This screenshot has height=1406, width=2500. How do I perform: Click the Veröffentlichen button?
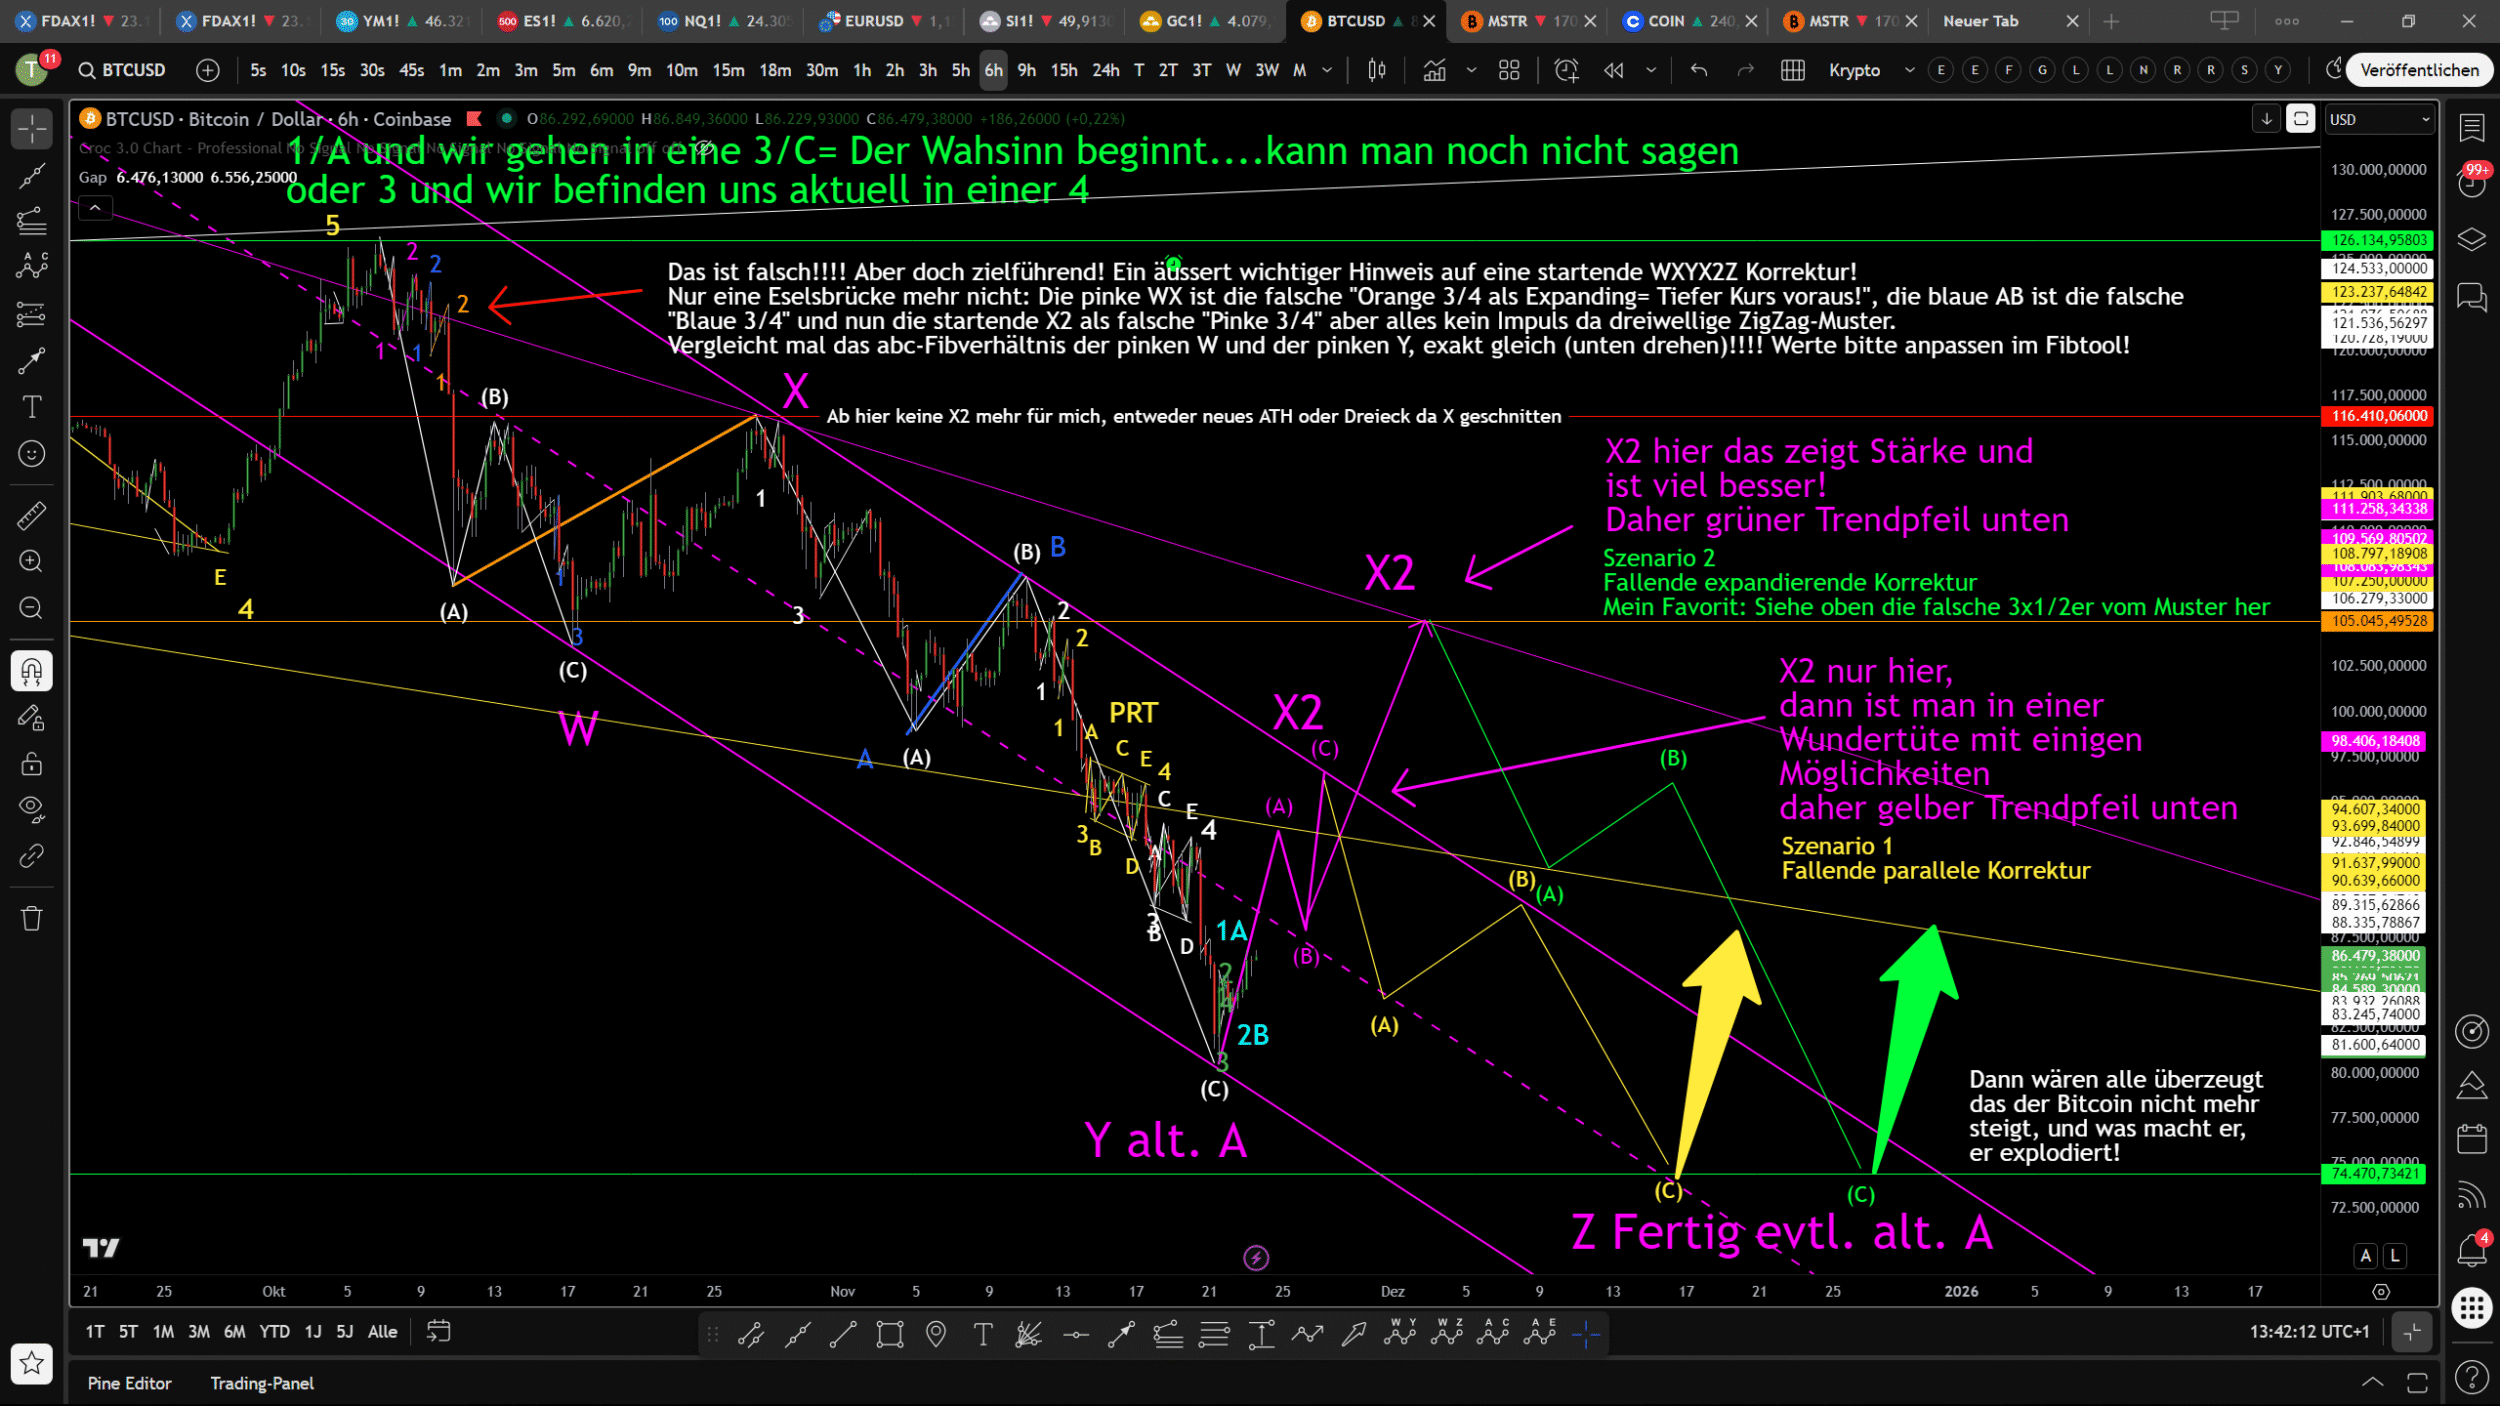click(2418, 70)
